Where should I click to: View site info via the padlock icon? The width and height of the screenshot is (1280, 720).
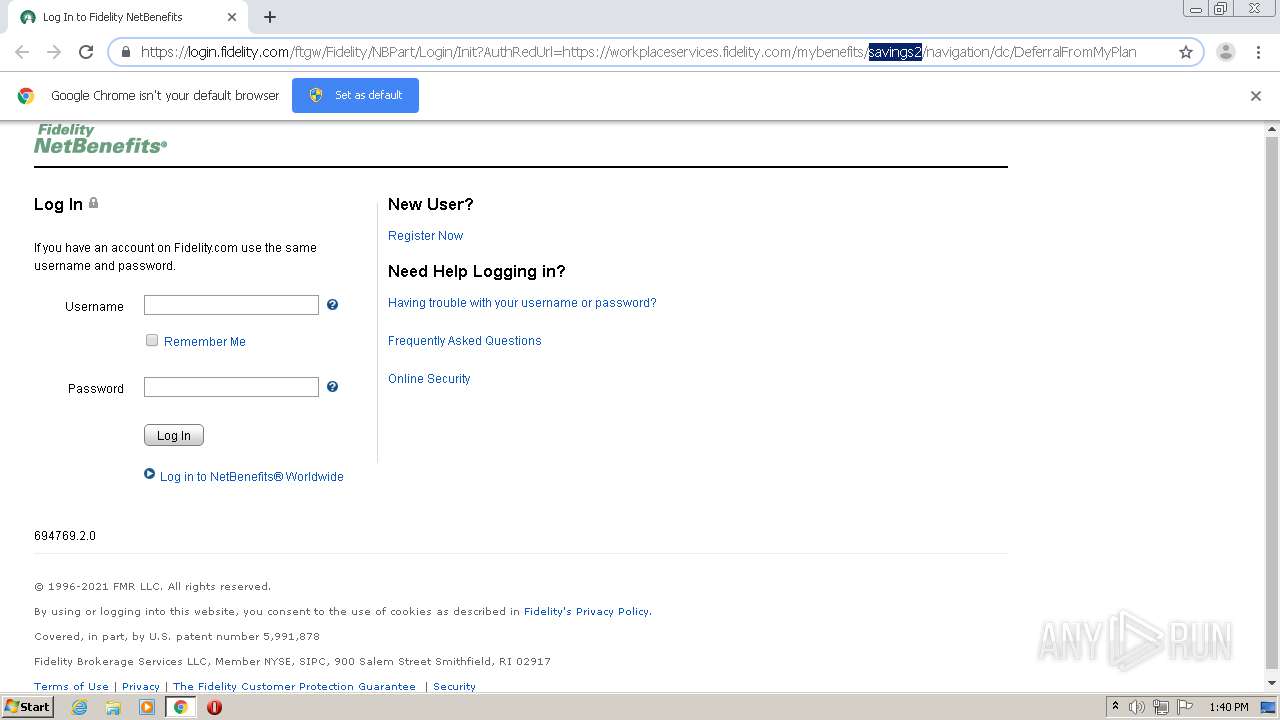(126, 52)
